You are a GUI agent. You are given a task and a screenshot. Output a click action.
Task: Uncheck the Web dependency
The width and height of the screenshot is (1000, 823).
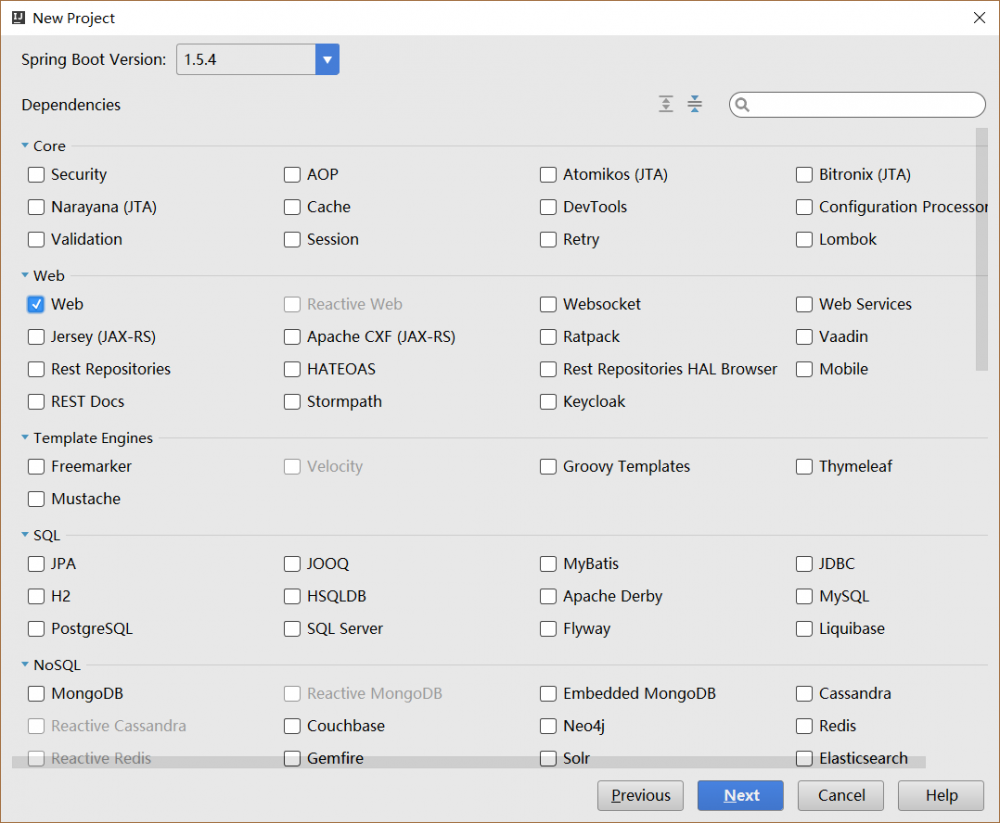pos(36,304)
